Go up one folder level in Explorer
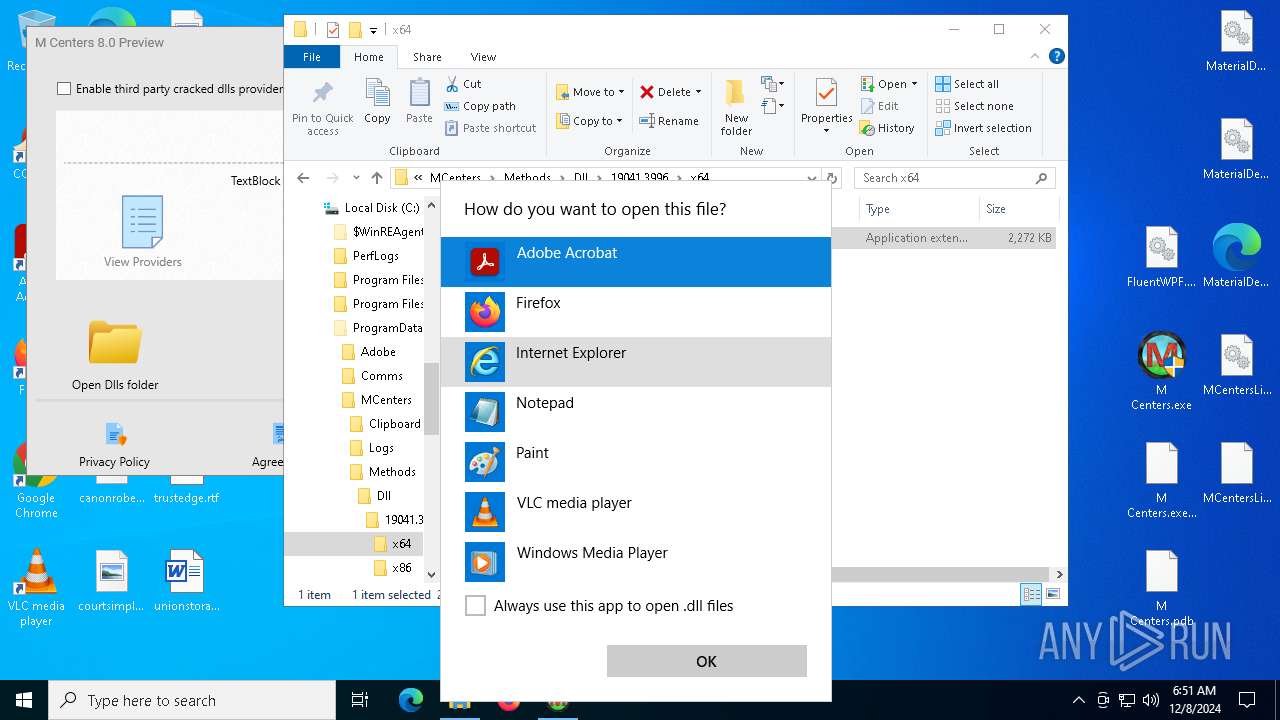1280x720 pixels. 377,178
